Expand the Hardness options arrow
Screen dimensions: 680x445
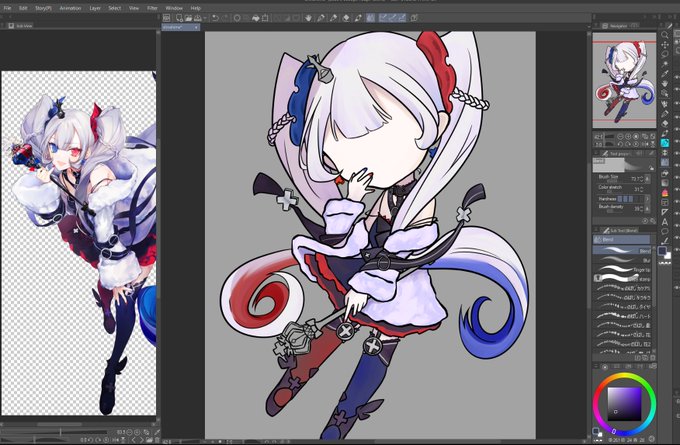click(647, 199)
